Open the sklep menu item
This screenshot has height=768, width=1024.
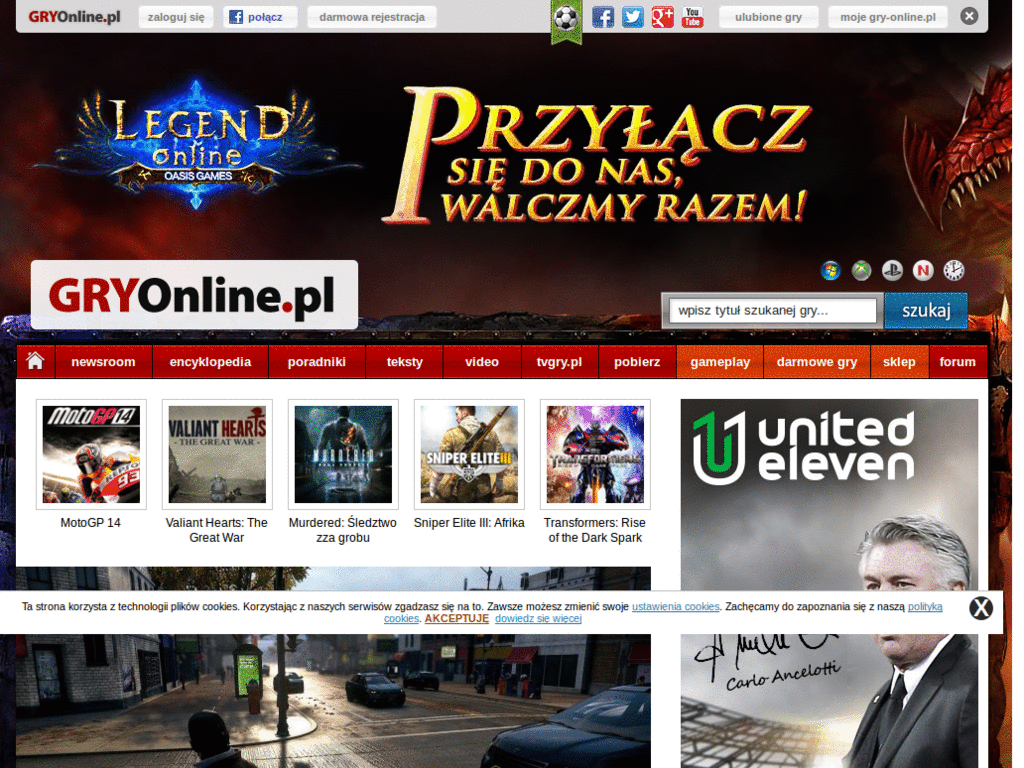899,362
